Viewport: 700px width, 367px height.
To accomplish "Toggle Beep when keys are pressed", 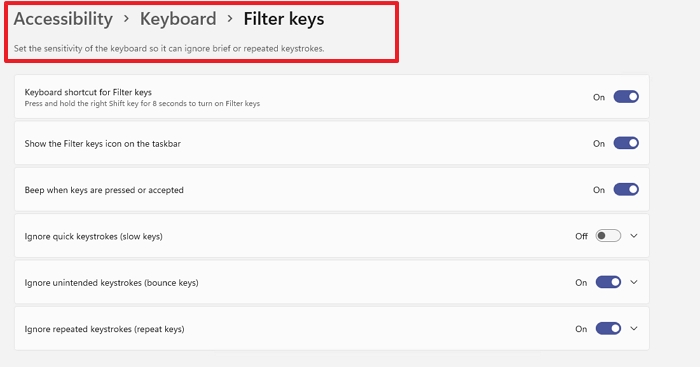I will tap(626, 190).
